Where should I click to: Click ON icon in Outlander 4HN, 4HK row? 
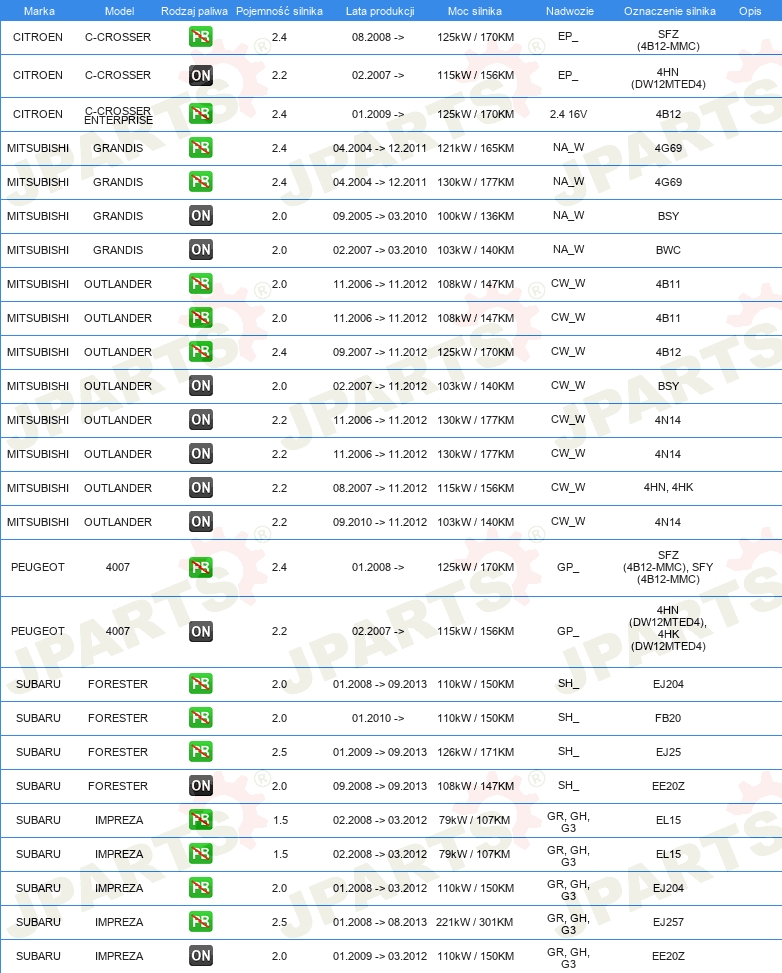coord(200,487)
